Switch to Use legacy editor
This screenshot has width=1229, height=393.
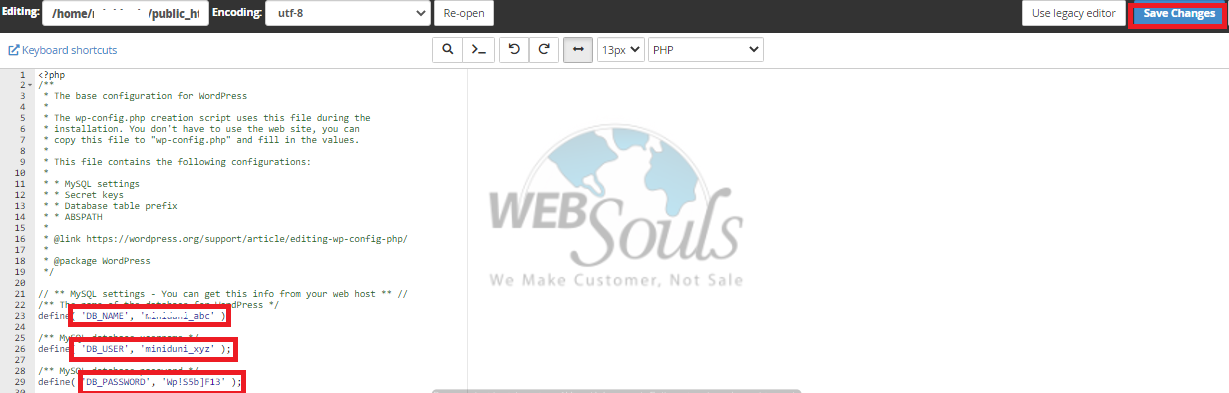[x=1073, y=13]
